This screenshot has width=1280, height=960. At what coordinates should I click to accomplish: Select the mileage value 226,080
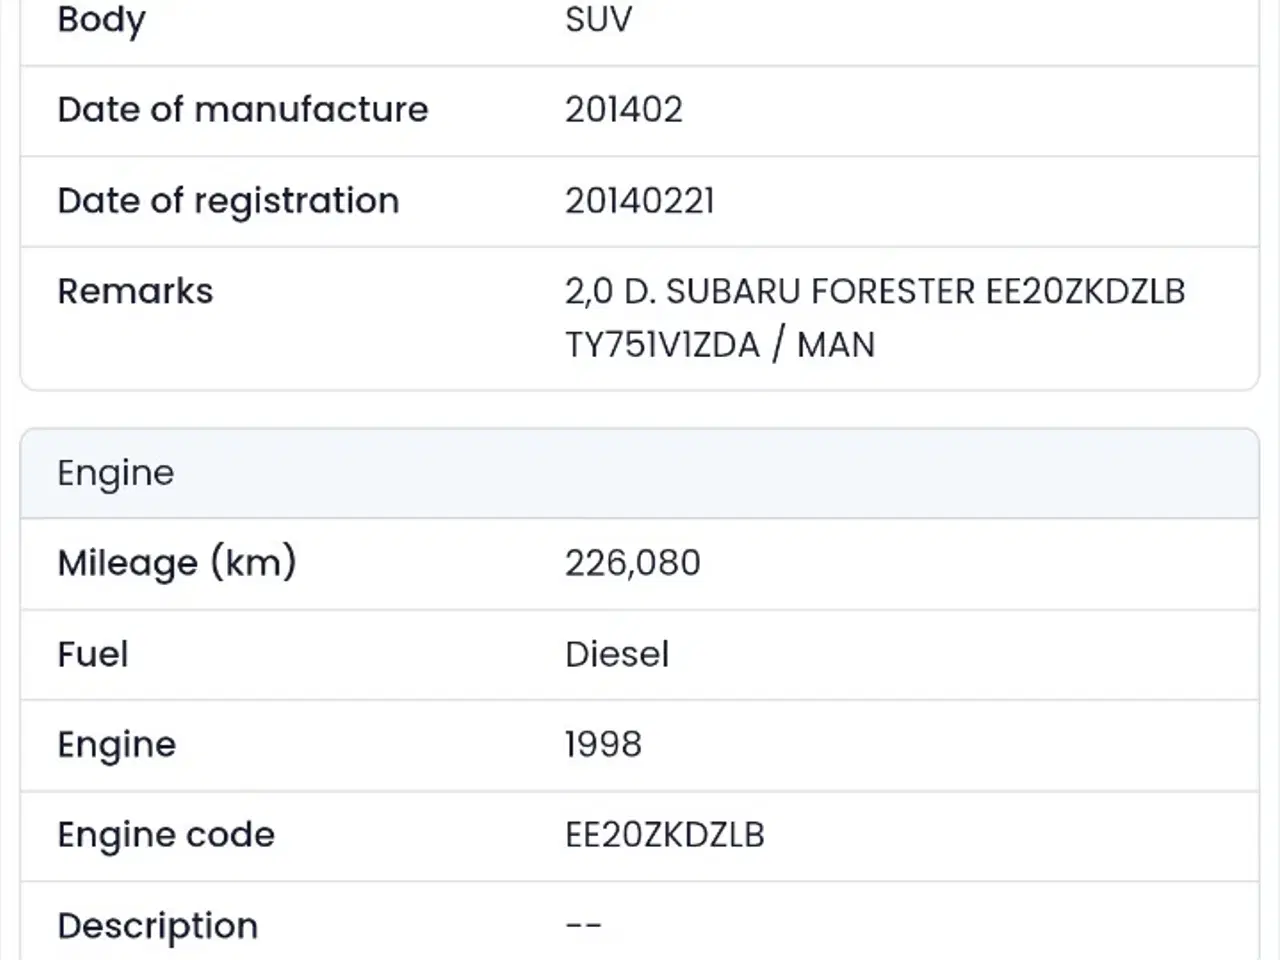(632, 563)
